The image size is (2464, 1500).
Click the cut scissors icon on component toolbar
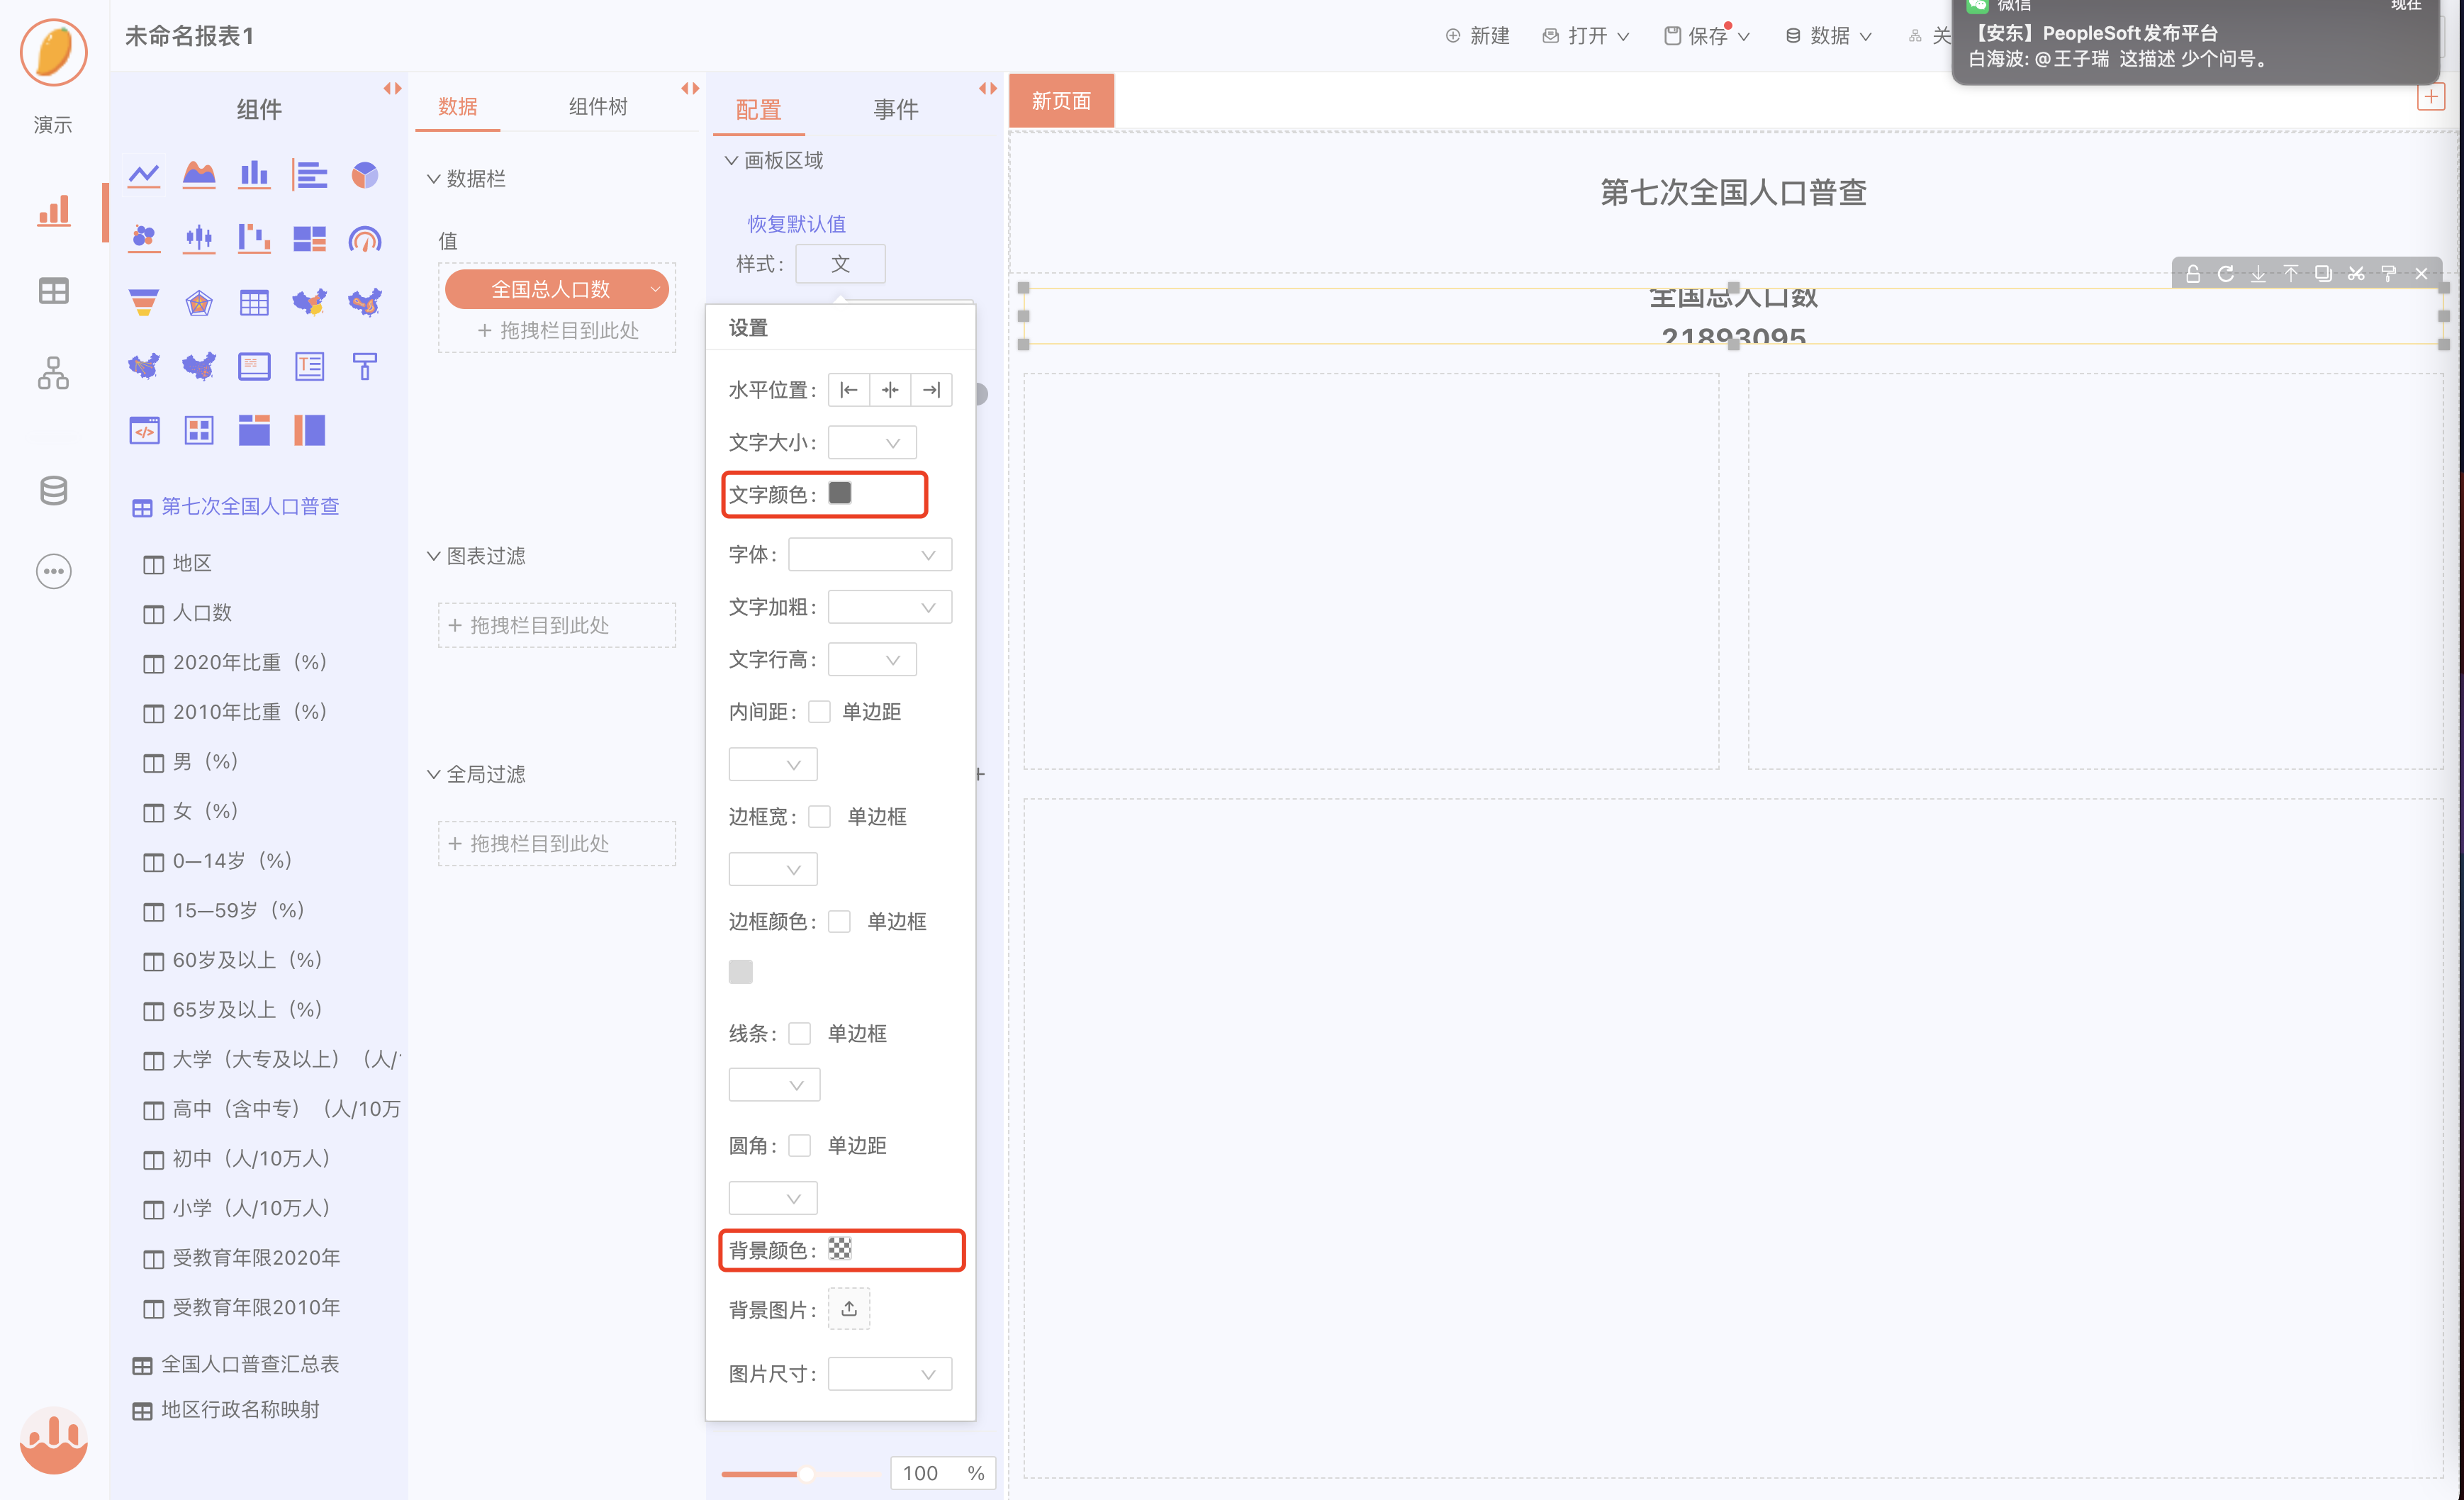pyautogui.click(x=2356, y=273)
